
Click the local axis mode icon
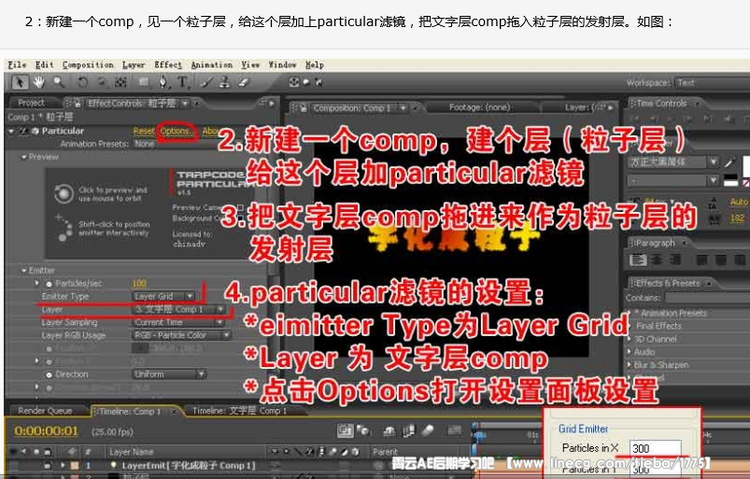click(294, 82)
